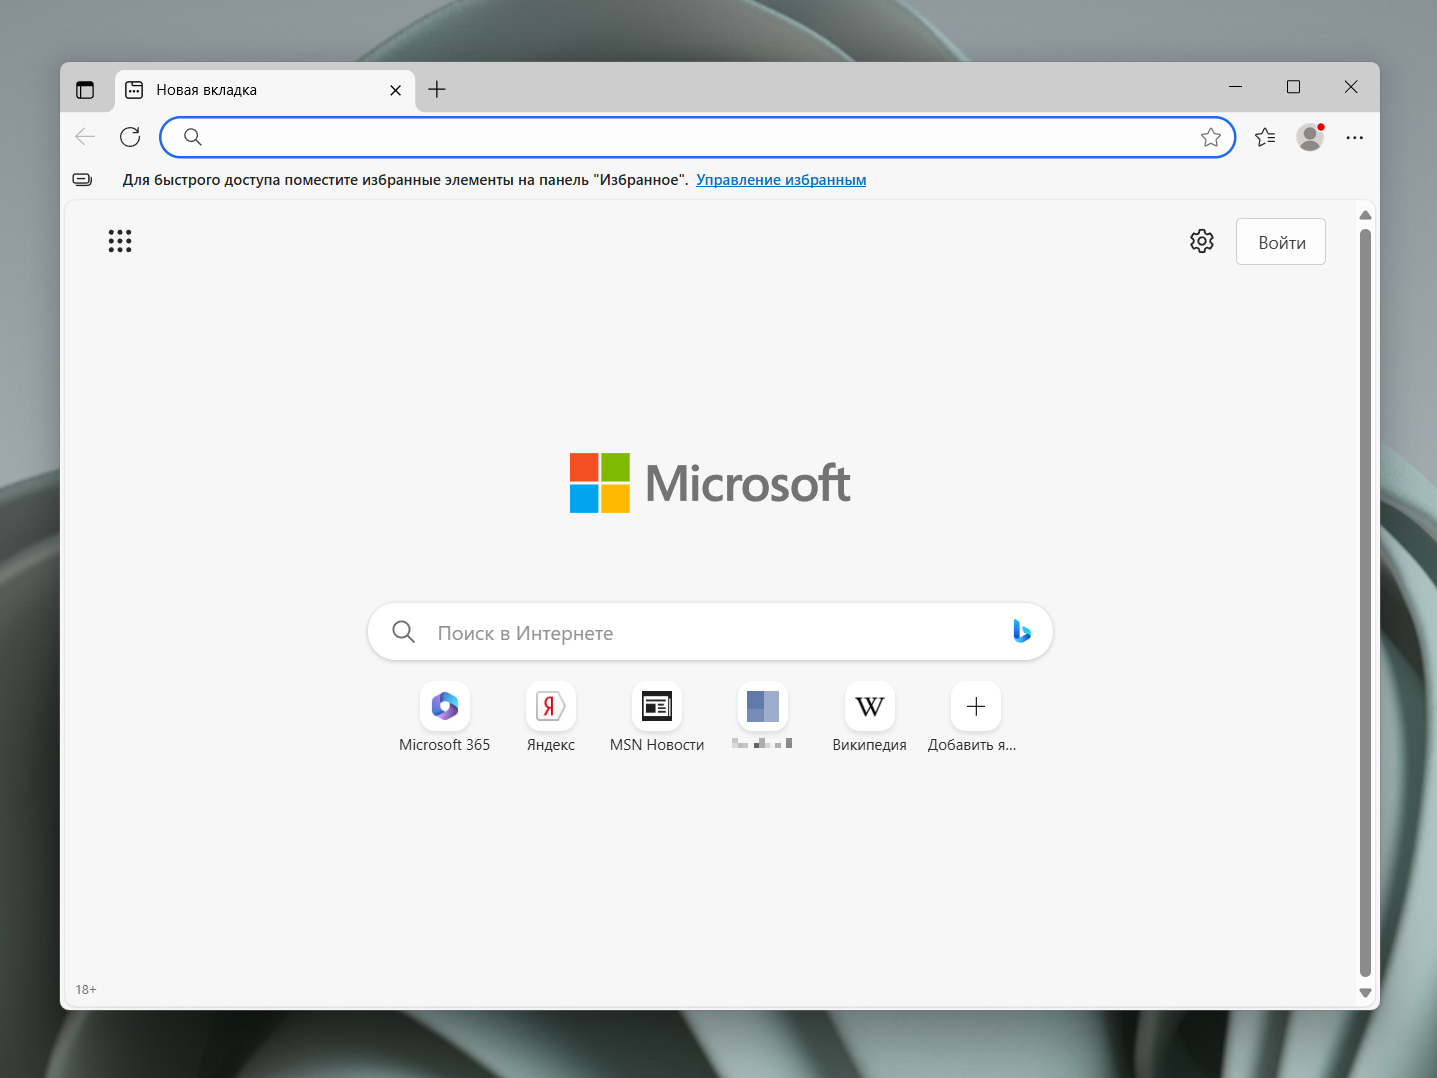
Task: Click the refresh page icon
Action: [x=130, y=137]
